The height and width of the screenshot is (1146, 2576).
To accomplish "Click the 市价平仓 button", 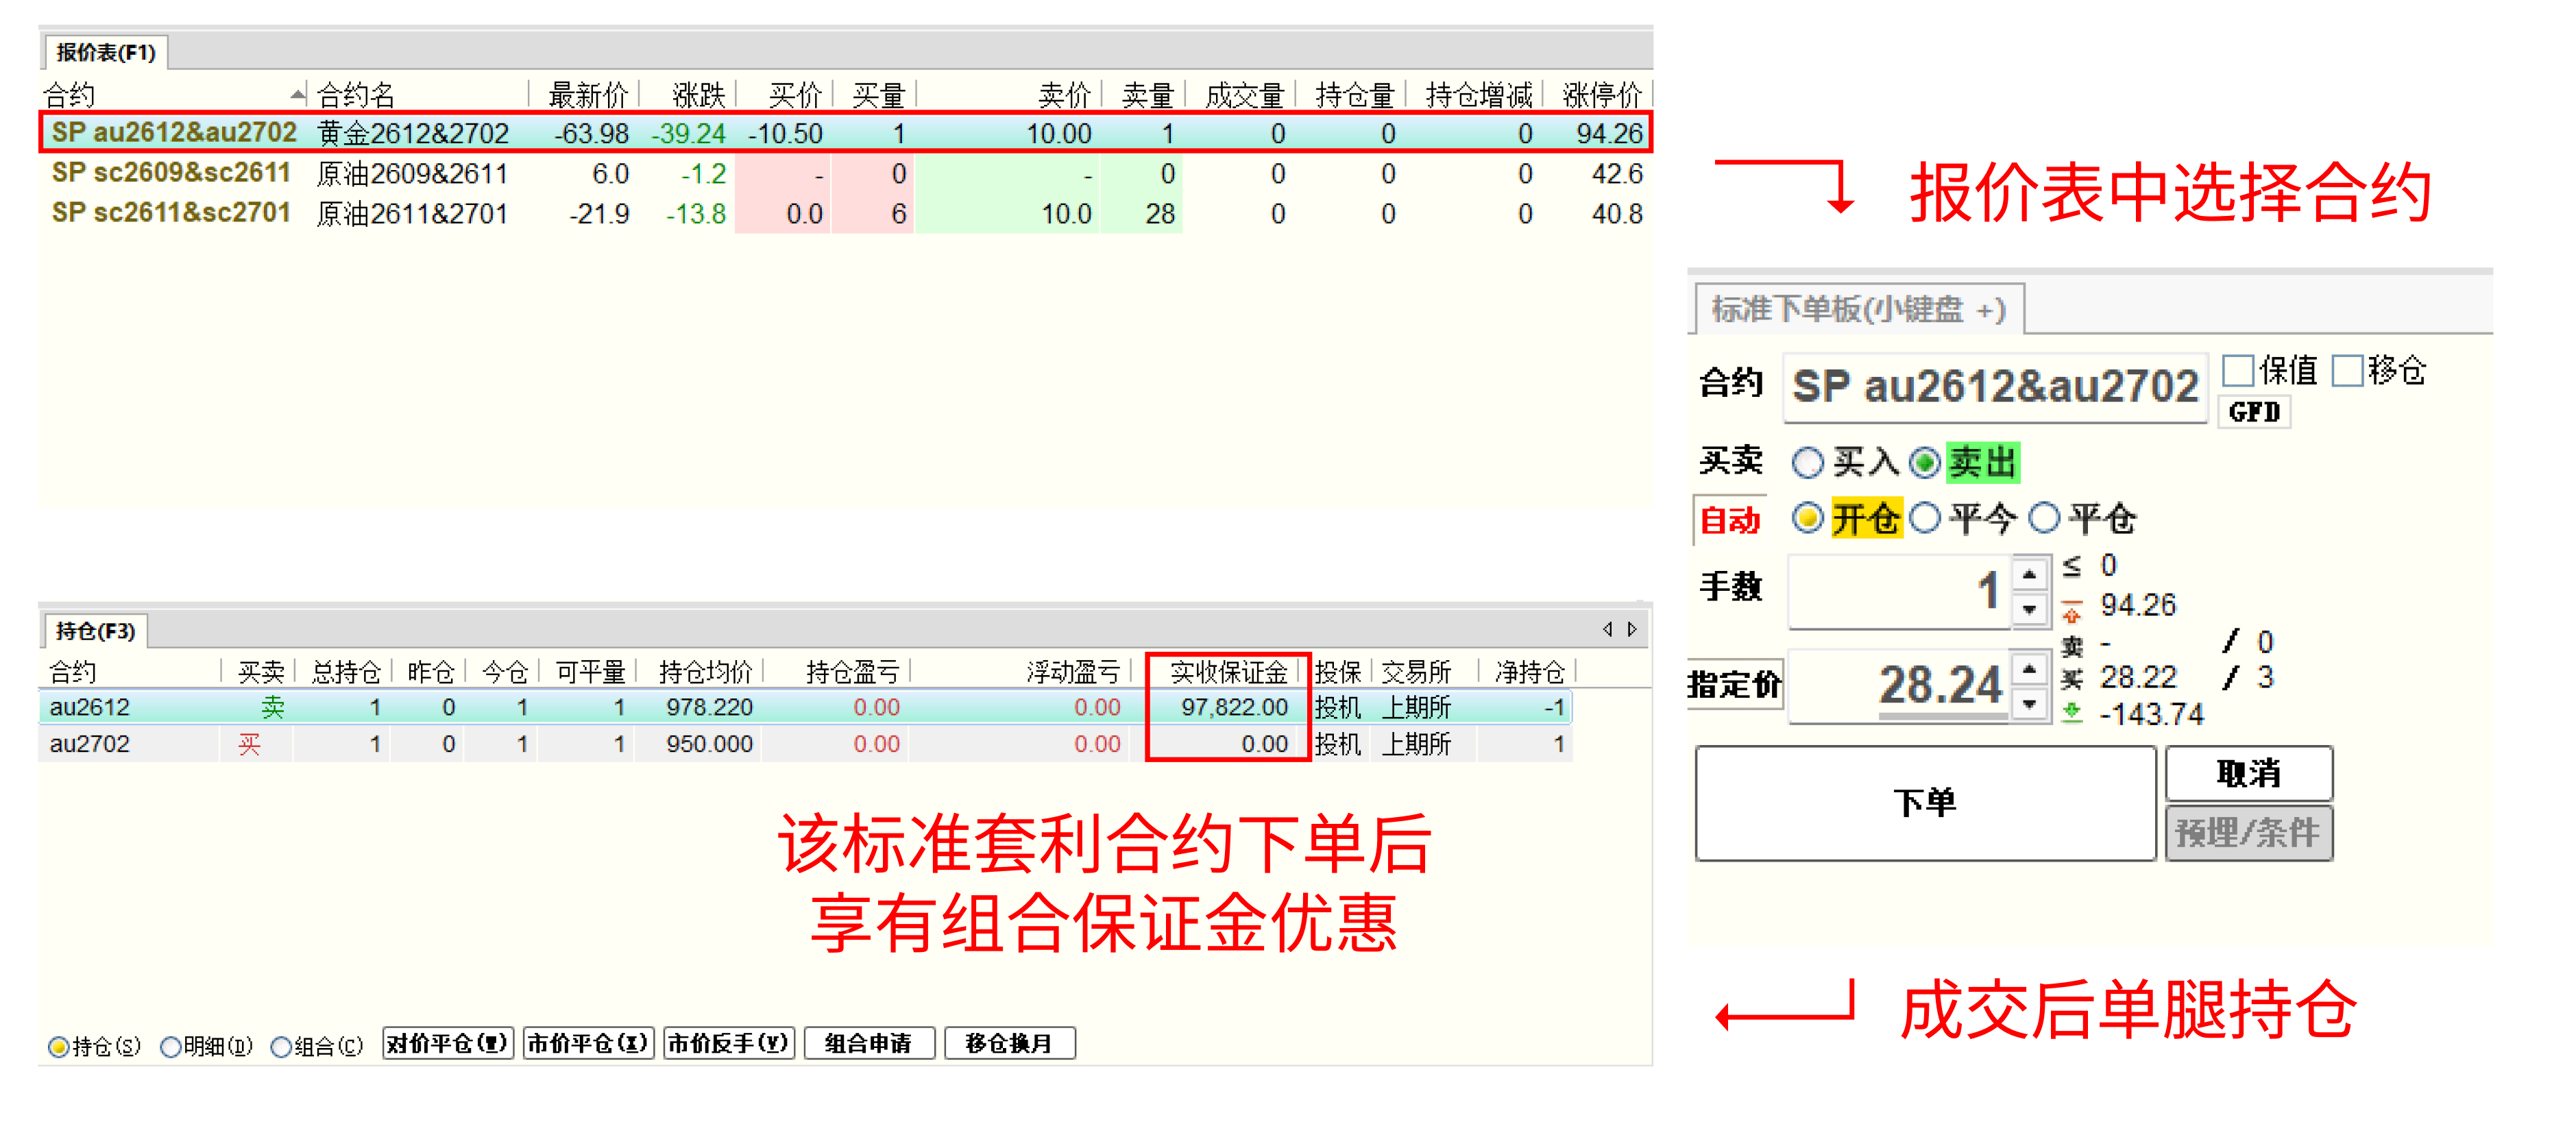I will 588,1044.
